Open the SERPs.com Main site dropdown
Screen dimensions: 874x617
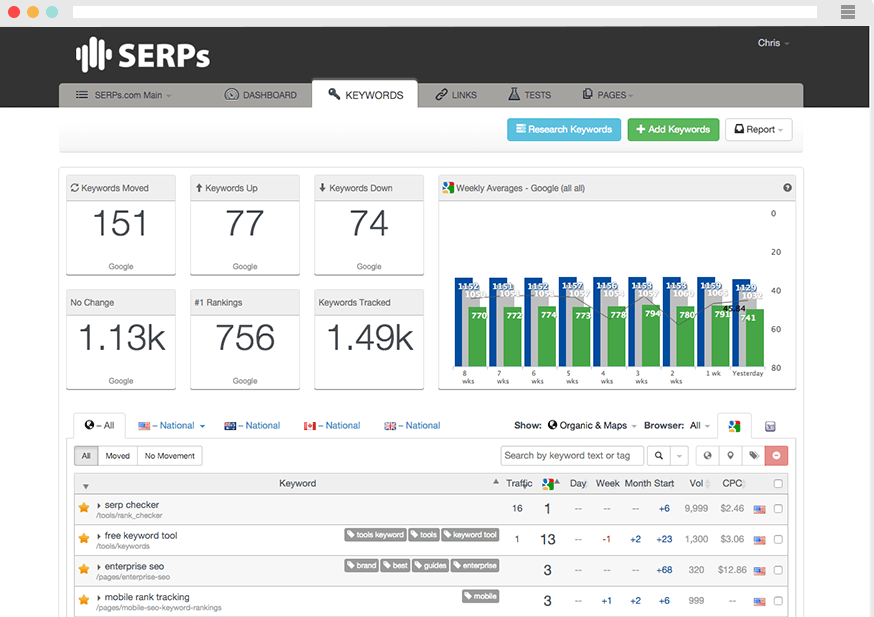[124, 95]
